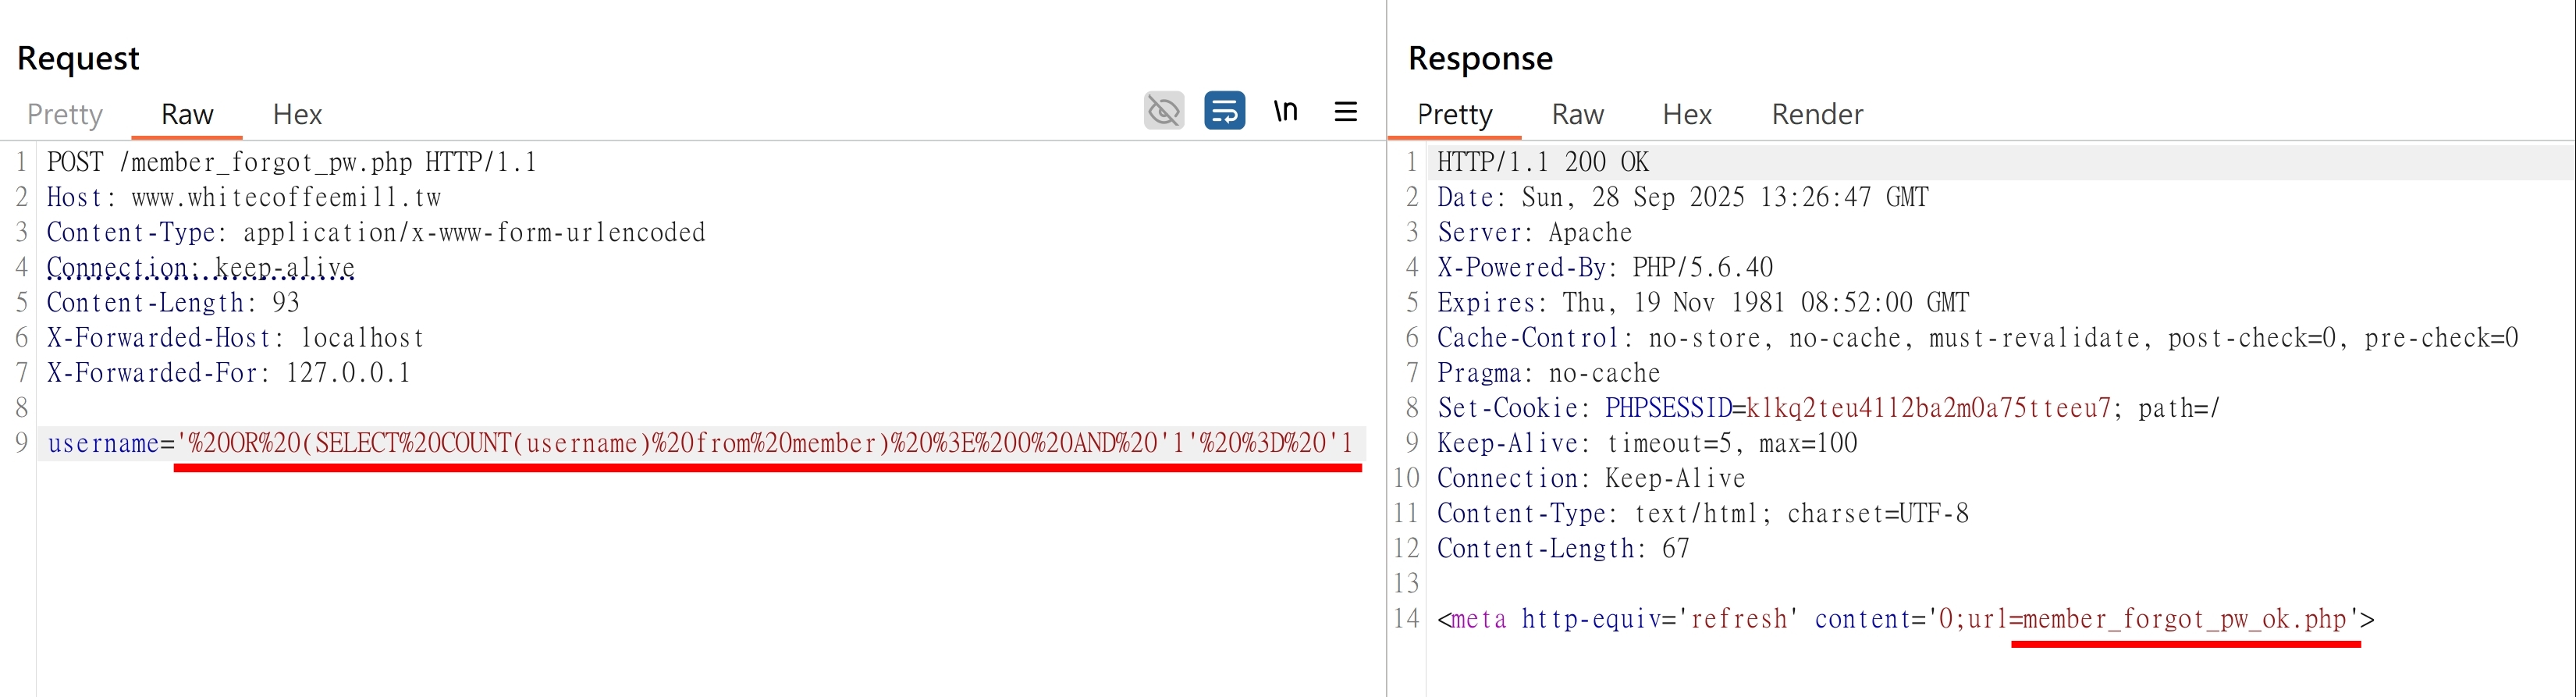Click the X-Powered-By: PHP/5.6.40 header
This screenshot has height=697, width=2576.
[x=1605, y=267]
